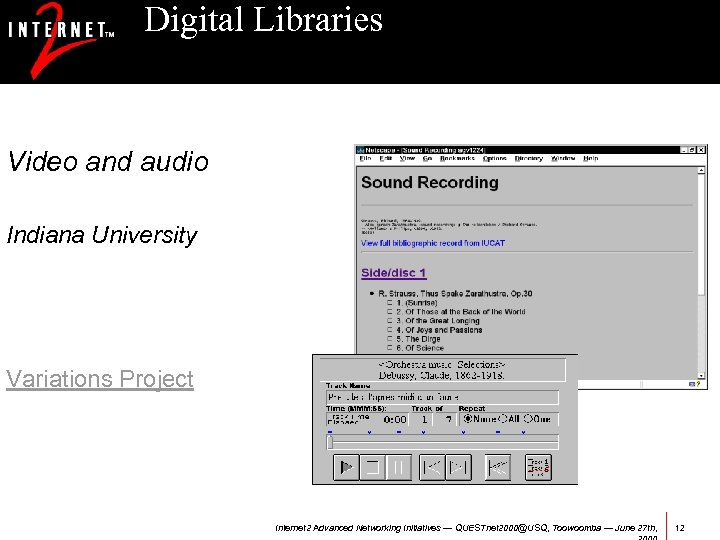Open the View menu in Netscape
This screenshot has height=540, width=720.
pyautogui.click(x=407, y=158)
